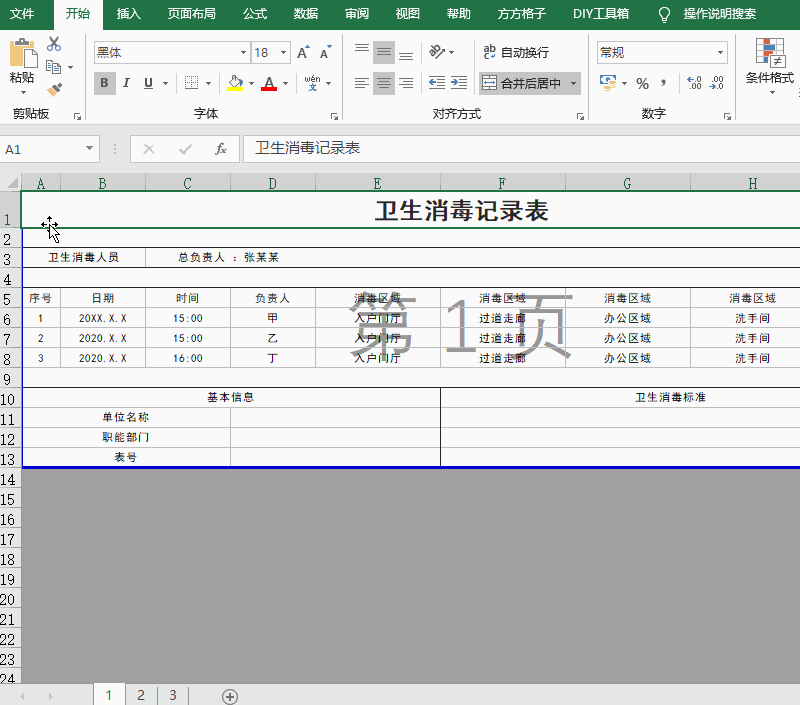
Task: Open the font size dropdown showing 18
Action: click(x=283, y=53)
